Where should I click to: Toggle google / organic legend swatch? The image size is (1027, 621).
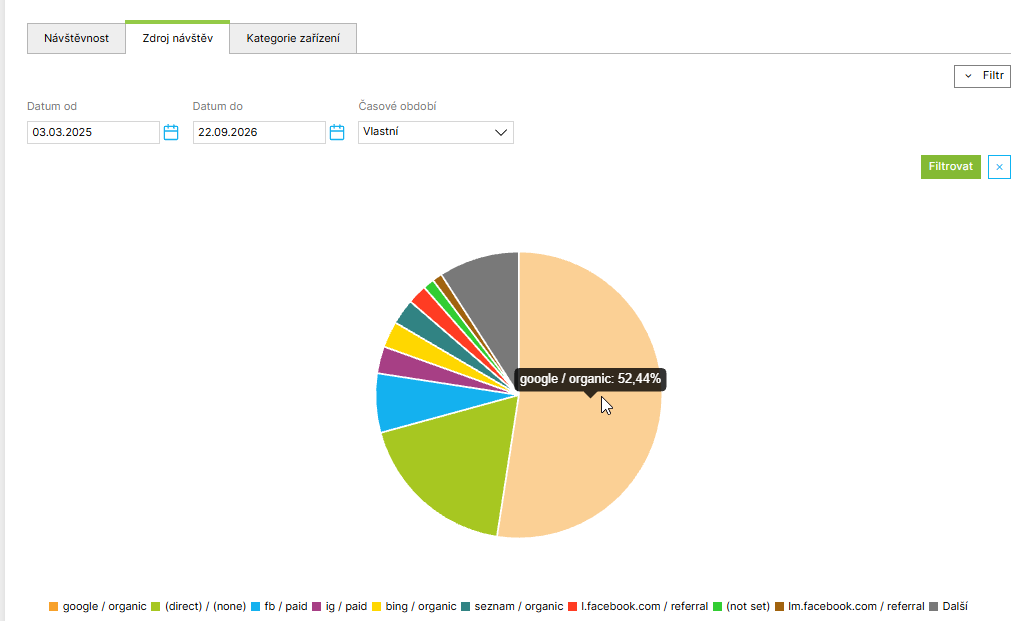pyautogui.click(x=54, y=607)
